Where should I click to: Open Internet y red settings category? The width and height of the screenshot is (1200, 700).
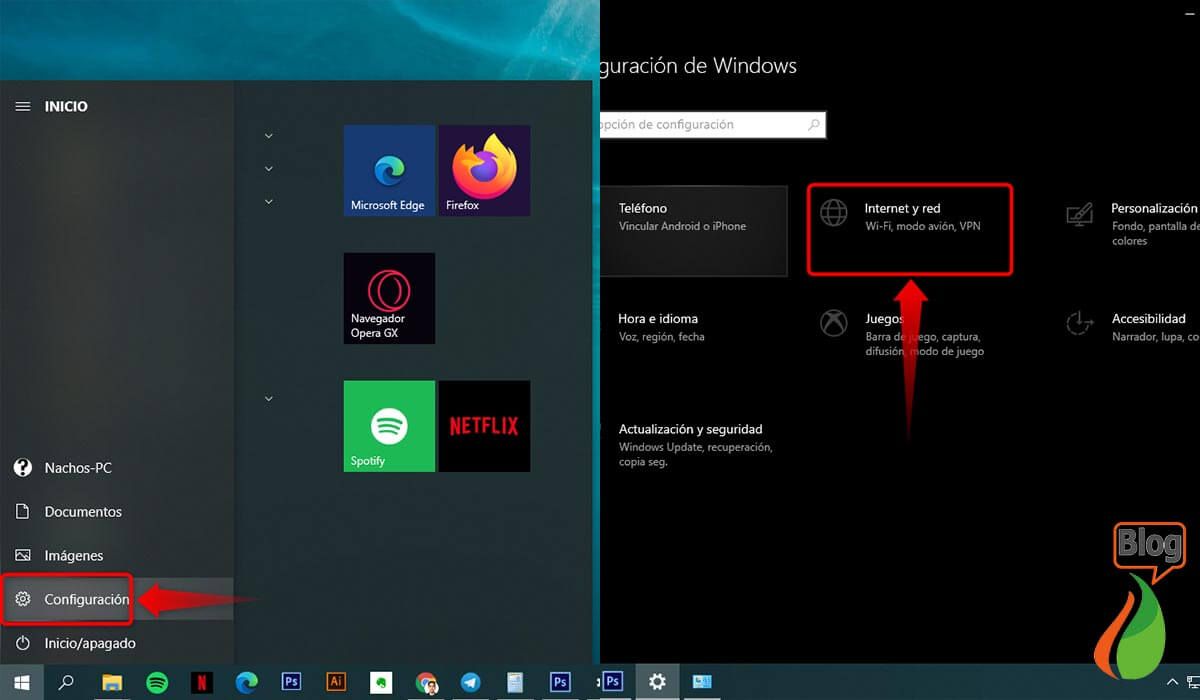[x=910, y=229]
